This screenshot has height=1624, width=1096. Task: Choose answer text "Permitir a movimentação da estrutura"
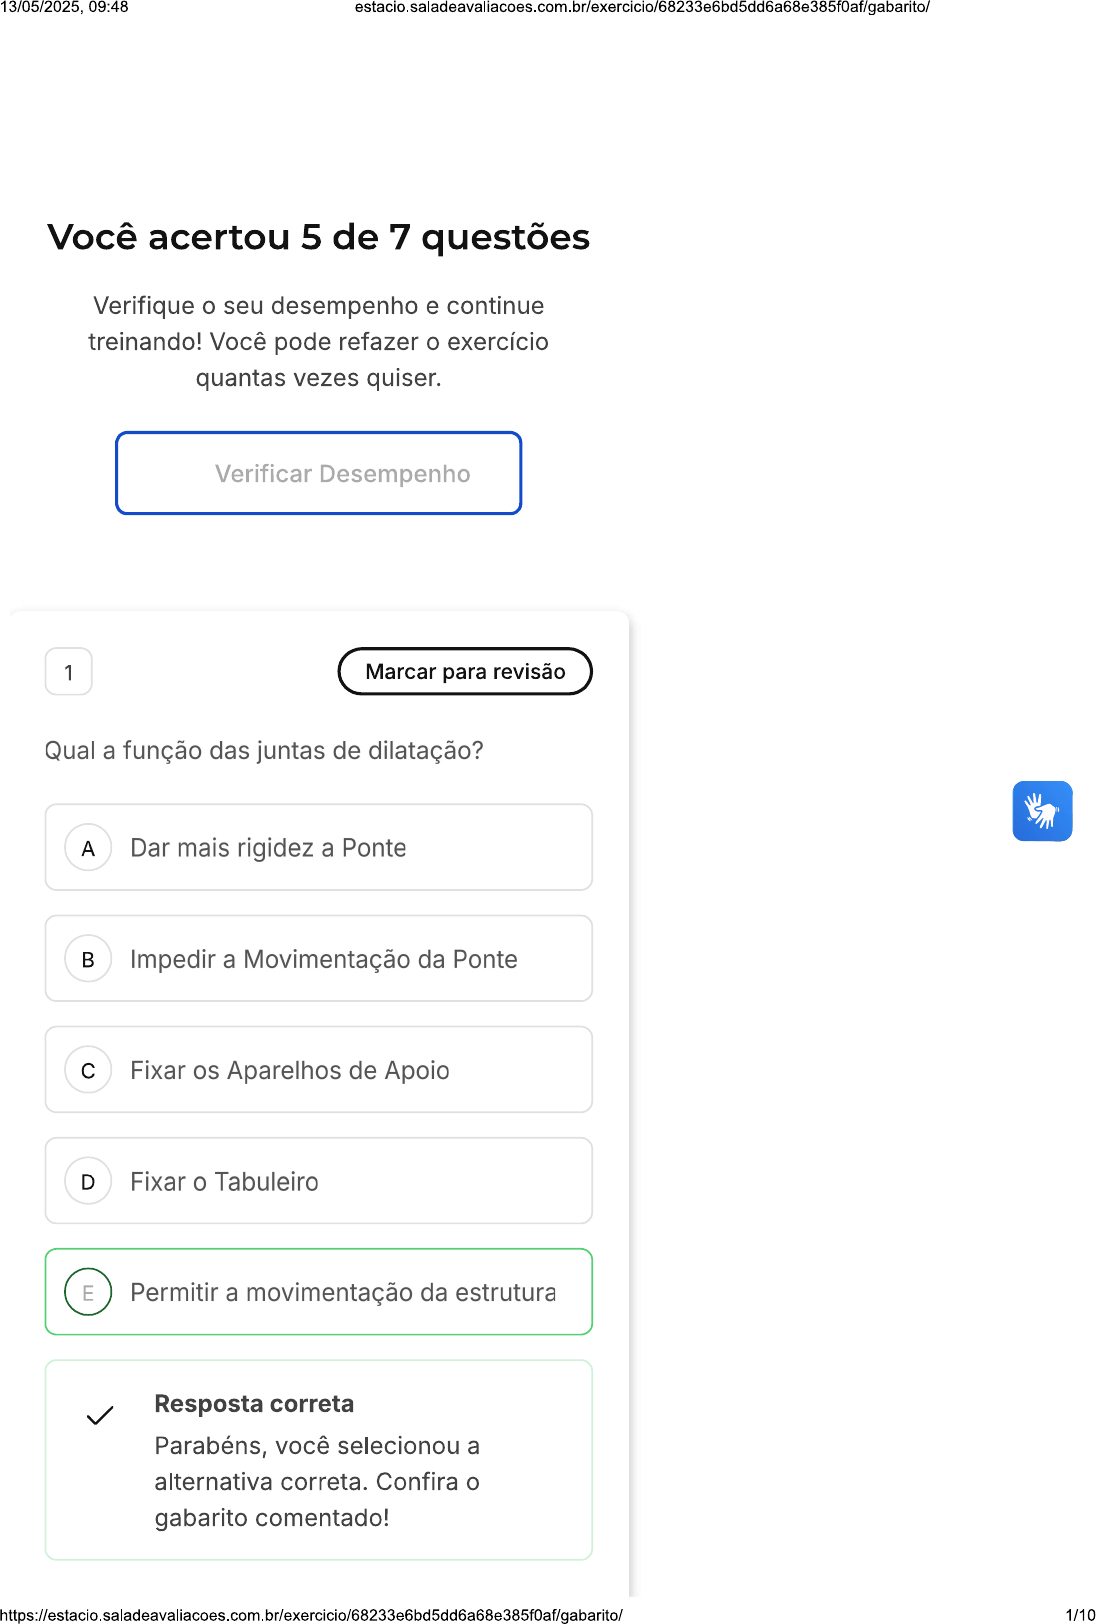(x=343, y=1292)
